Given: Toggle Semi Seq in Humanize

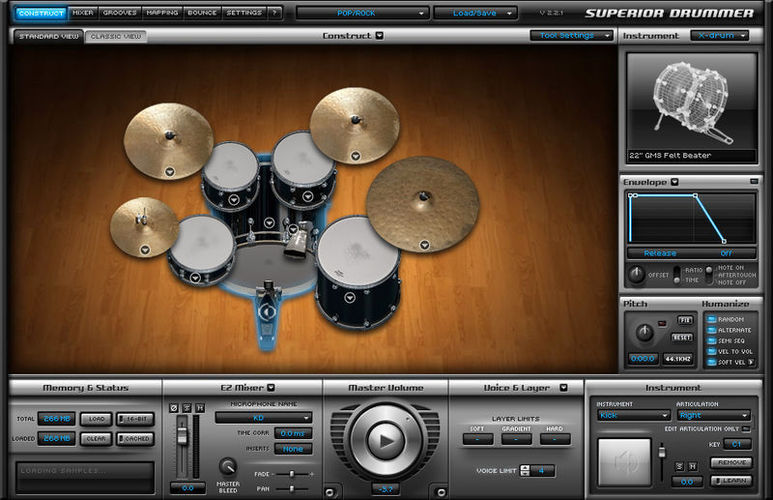Looking at the screenshot, I should coord(711,341).
